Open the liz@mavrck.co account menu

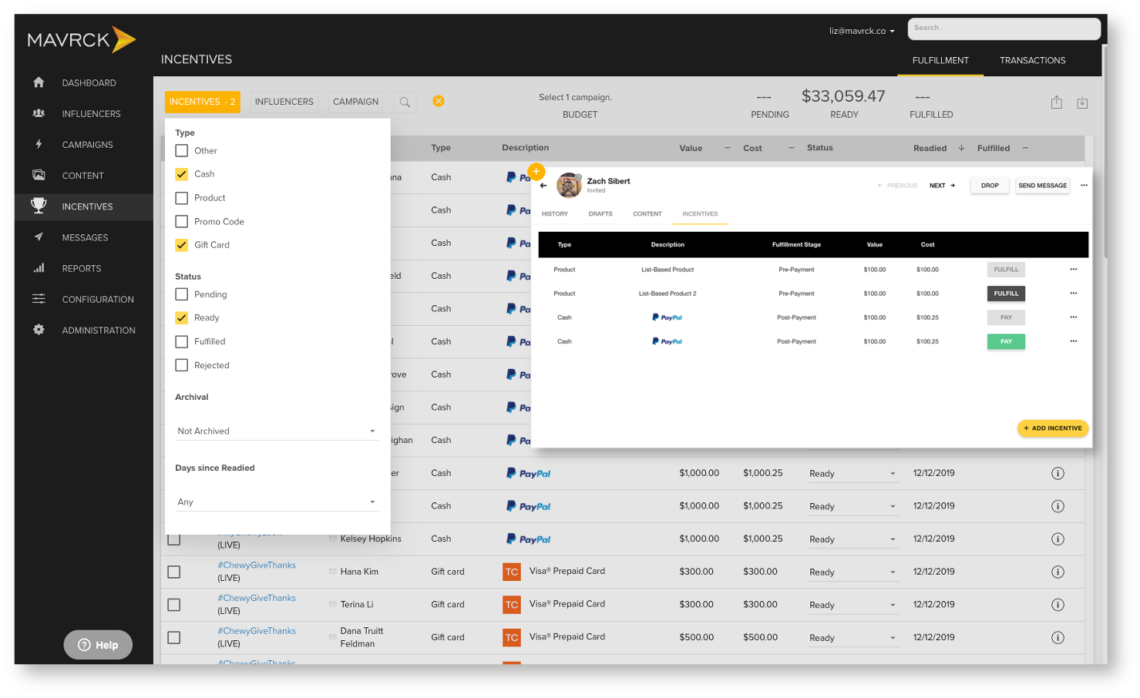[862, 31]
